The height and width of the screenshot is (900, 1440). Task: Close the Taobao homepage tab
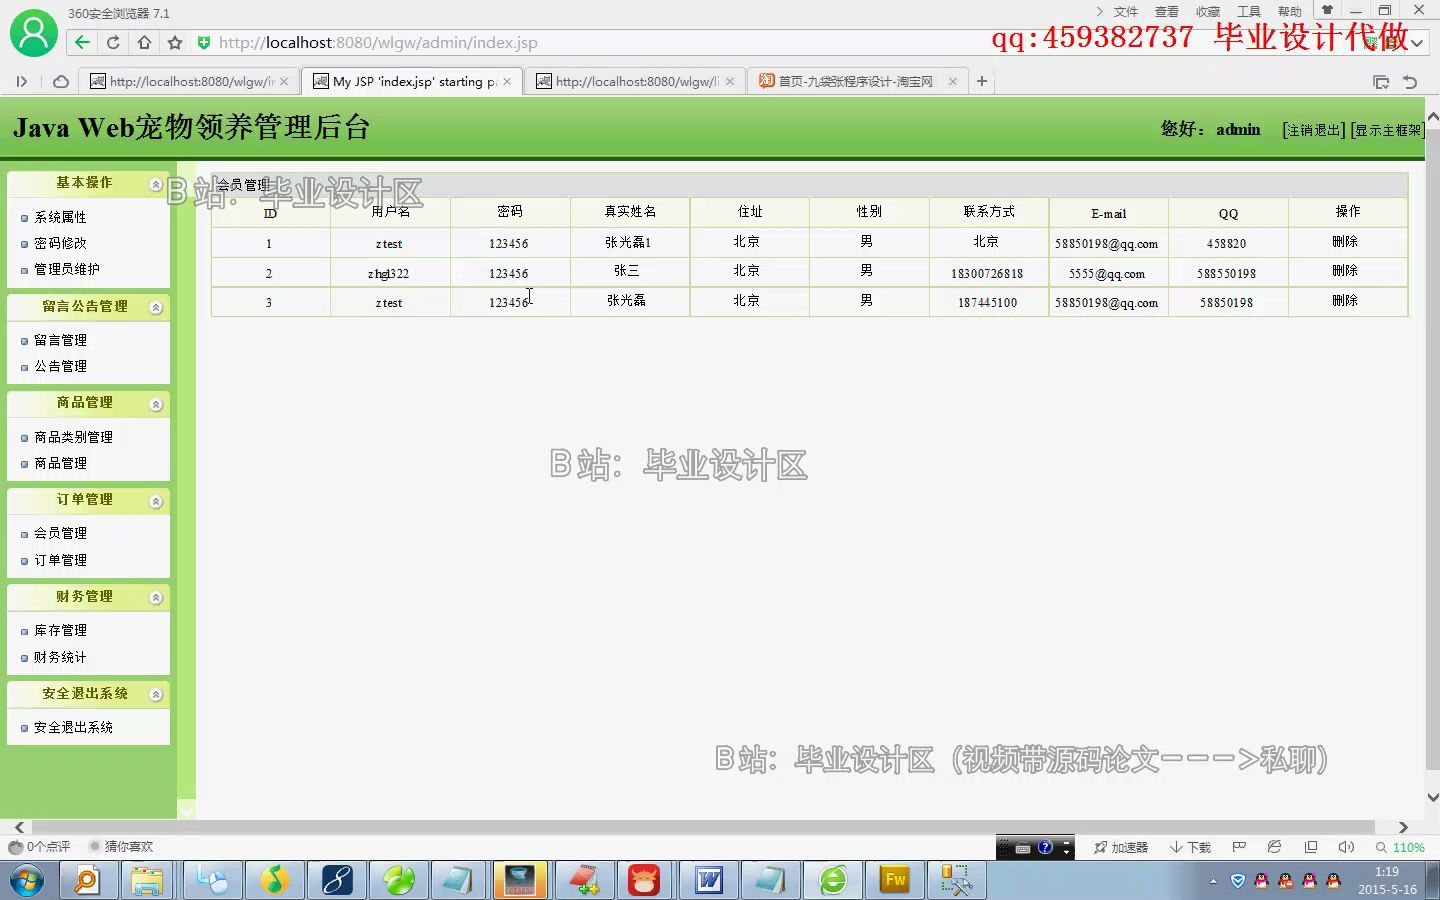click(952, 81)
